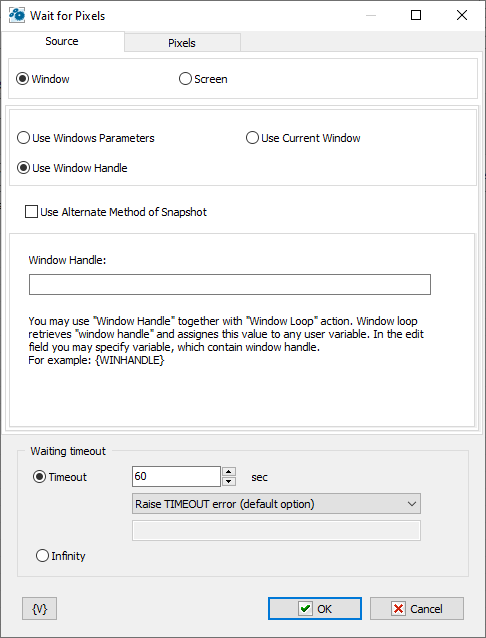Image resolution: width=486 pixels, height=638 pixels.
Task: Click the red X icon on Cancel
Action: [398, 609]
